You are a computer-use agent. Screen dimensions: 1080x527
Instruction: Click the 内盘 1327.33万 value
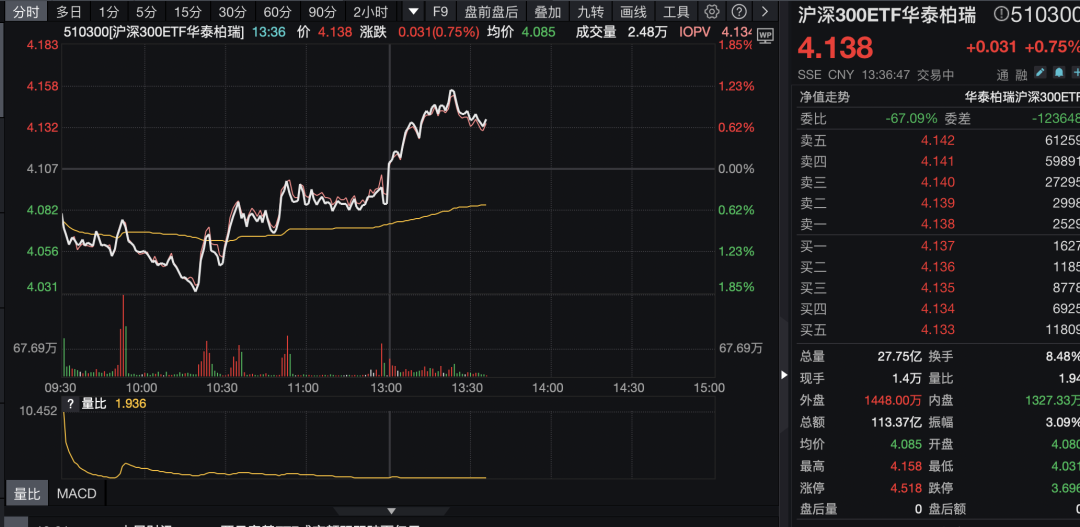(1050, 400)
